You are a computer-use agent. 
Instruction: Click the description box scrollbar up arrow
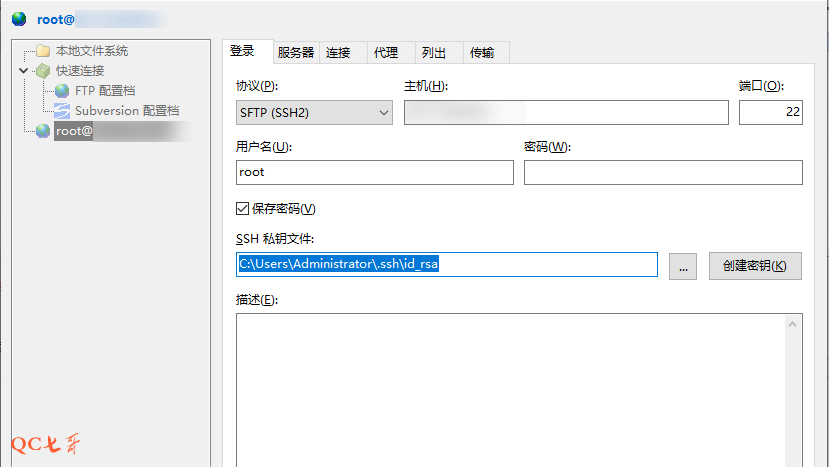pyautogui.click(x=793, y=324)
